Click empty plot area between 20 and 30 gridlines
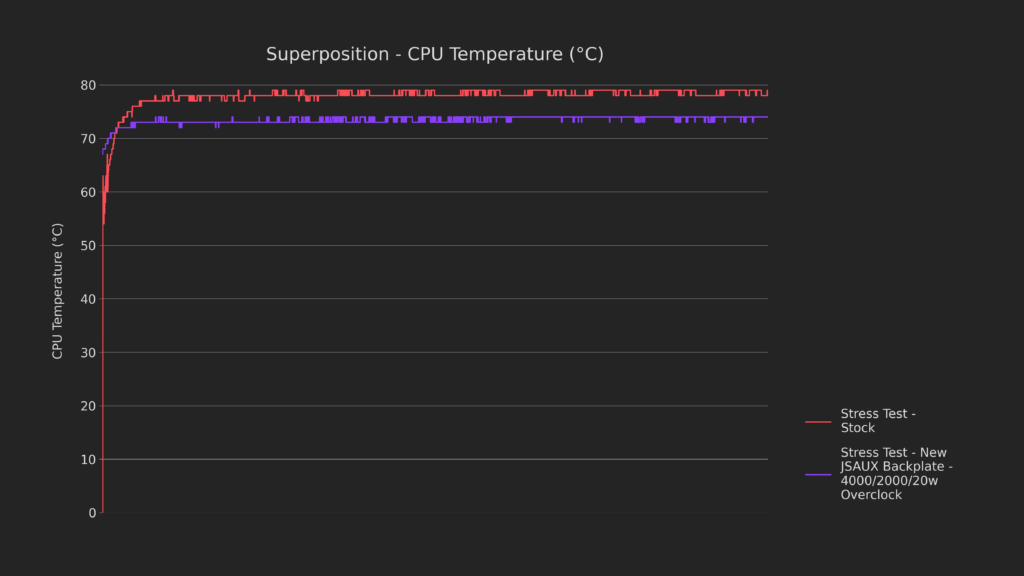 click(x=430, y=380)
